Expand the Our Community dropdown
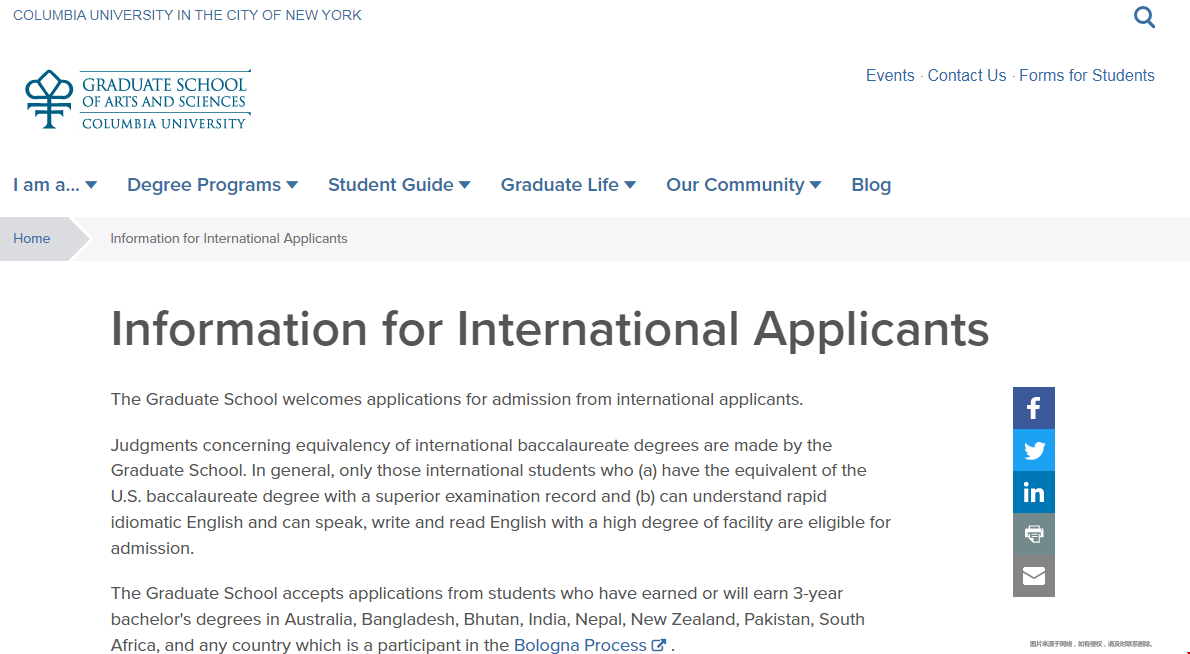Image resolution: width=1190 pixels, height=654 pixels. click(x=744, y=185)
